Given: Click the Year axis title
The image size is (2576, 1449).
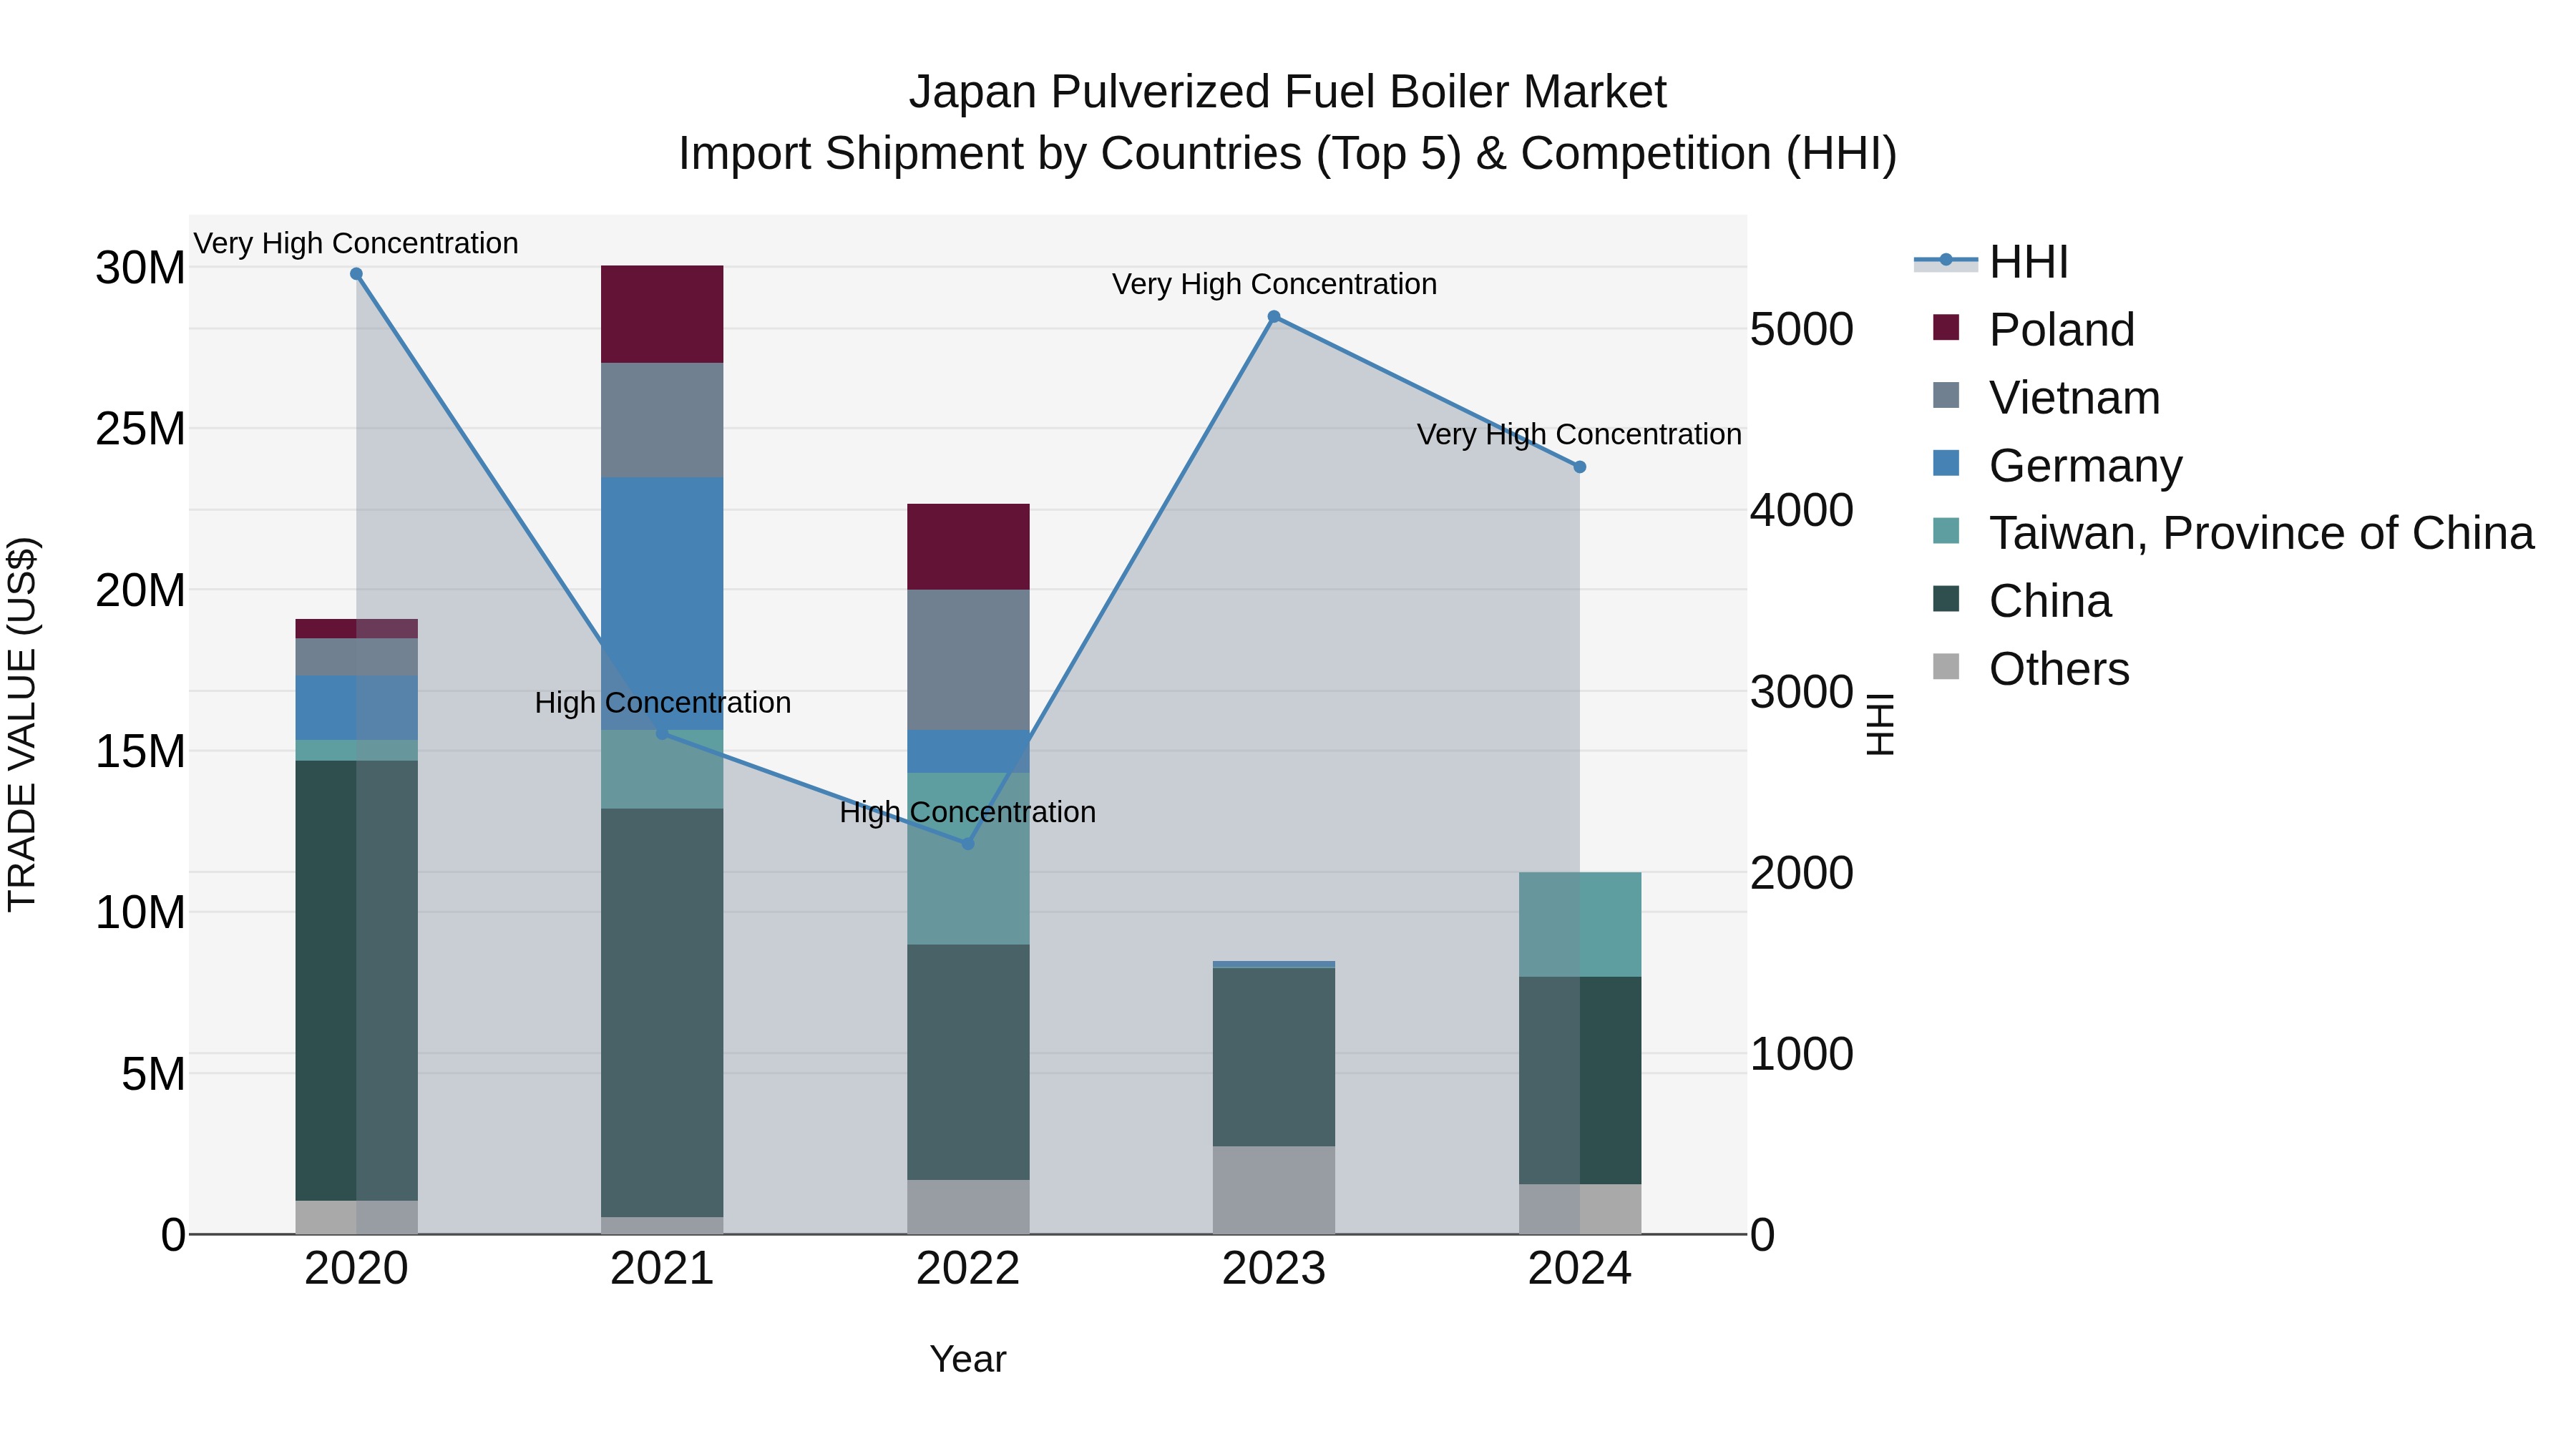Looking at the screenshot, I should point(968,1359).
